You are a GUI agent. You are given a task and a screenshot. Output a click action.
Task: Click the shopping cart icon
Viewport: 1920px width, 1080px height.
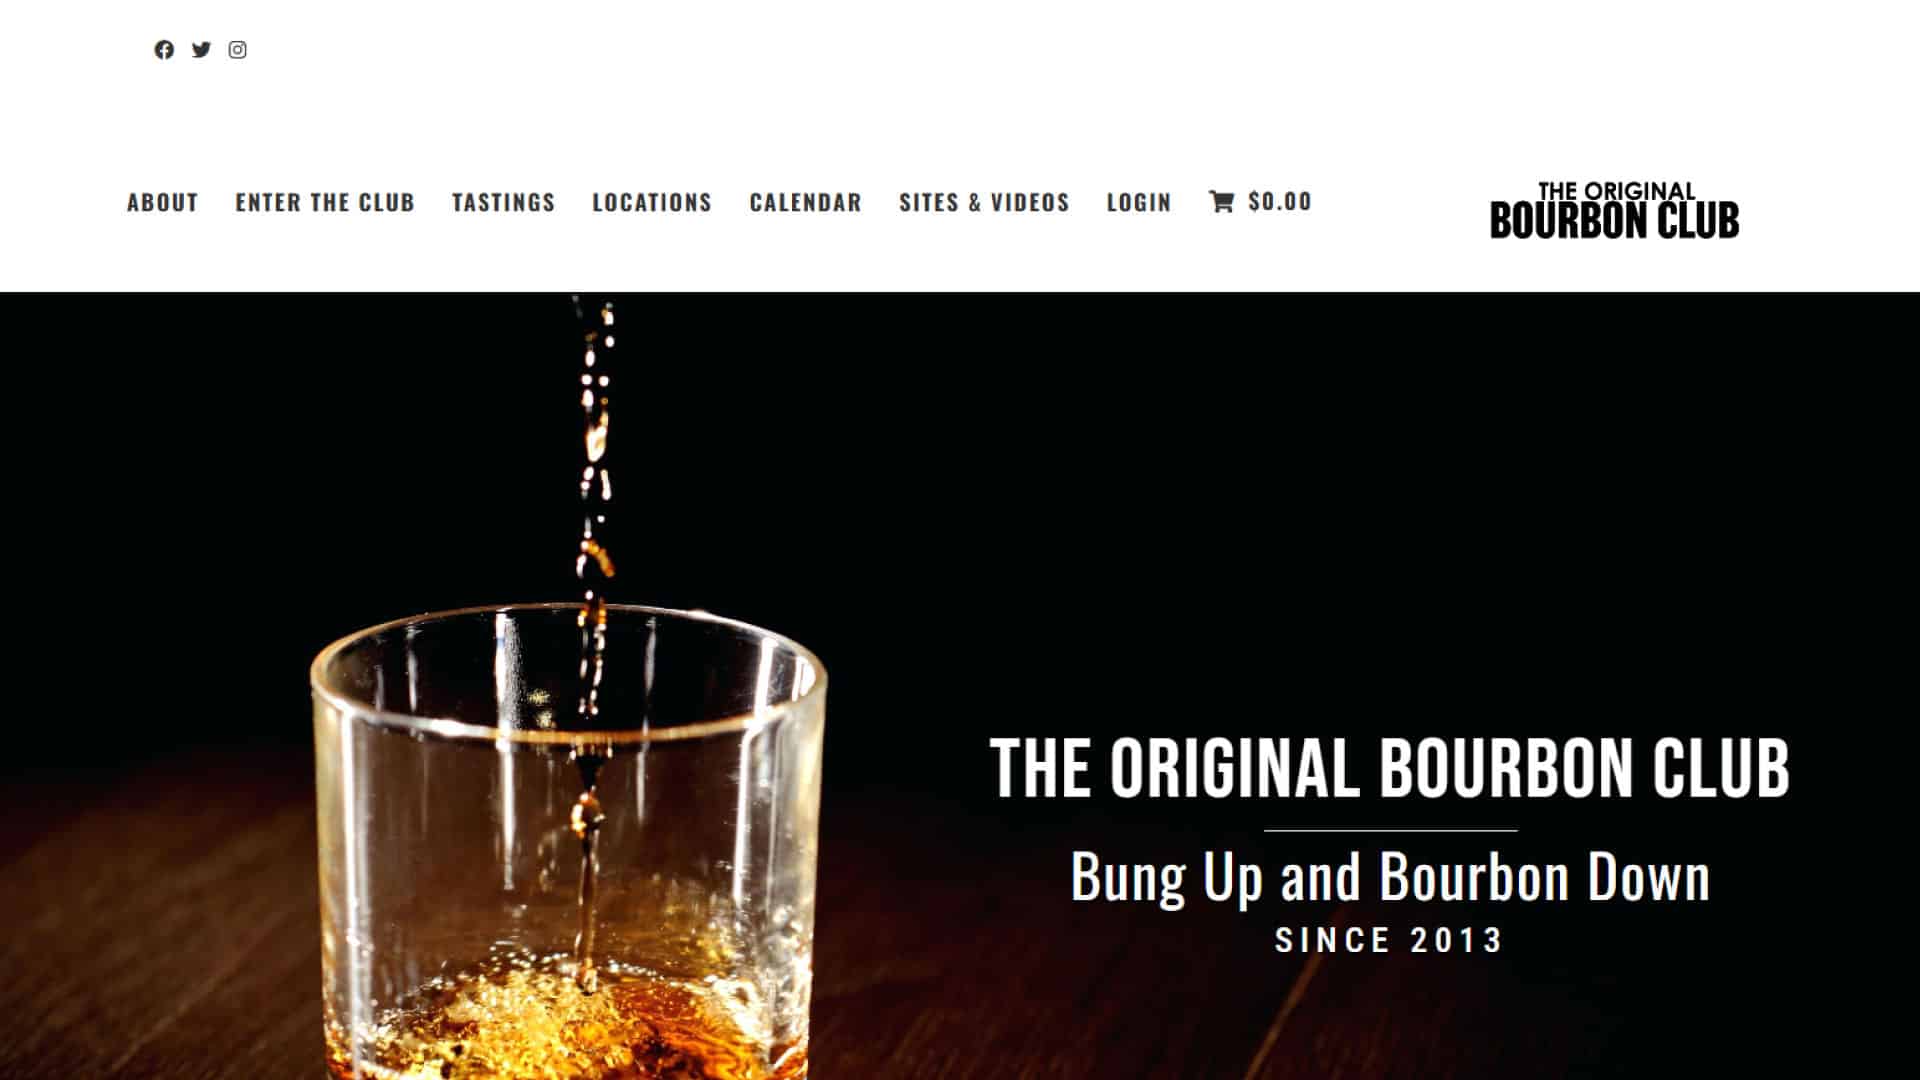[1221, 202]
